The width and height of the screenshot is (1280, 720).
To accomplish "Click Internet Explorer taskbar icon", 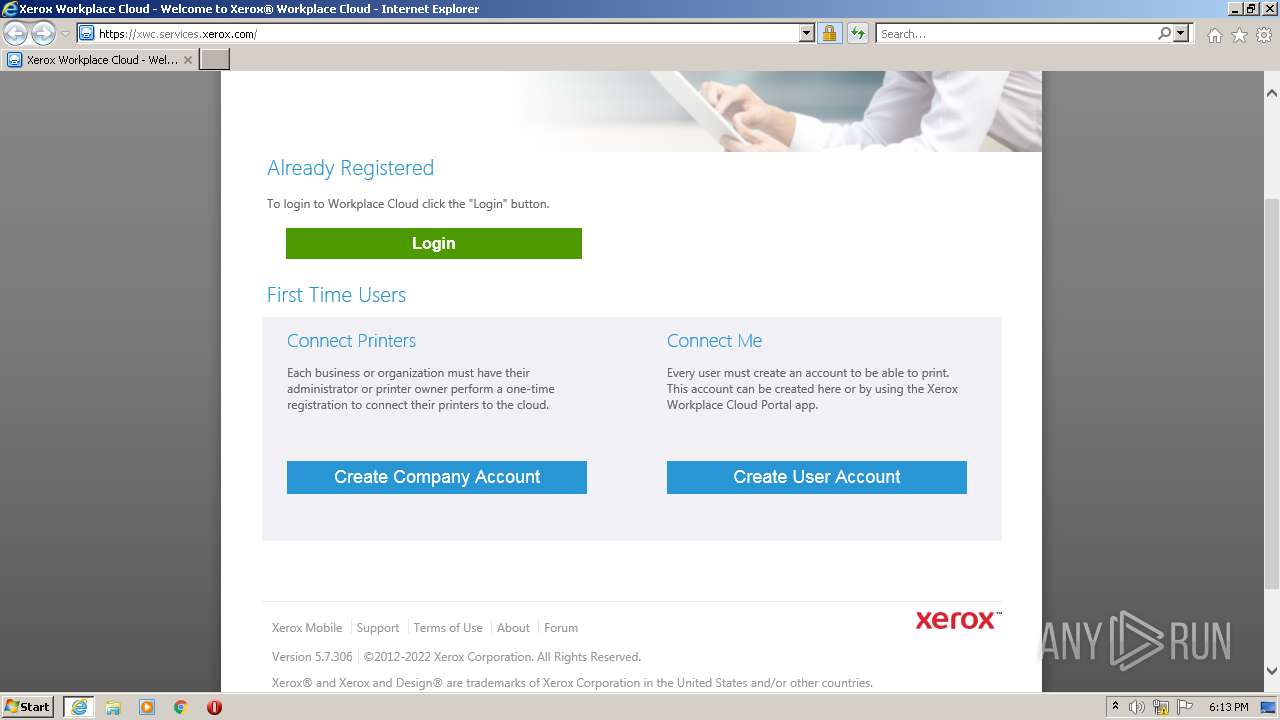I will (x=79, y=707).
